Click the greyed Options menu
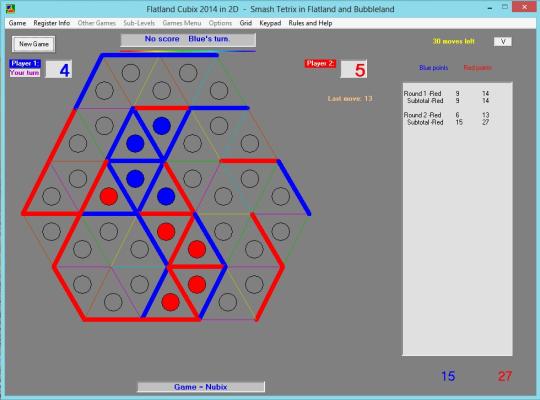Screen dimensions: 540x400 click(220, 23)
